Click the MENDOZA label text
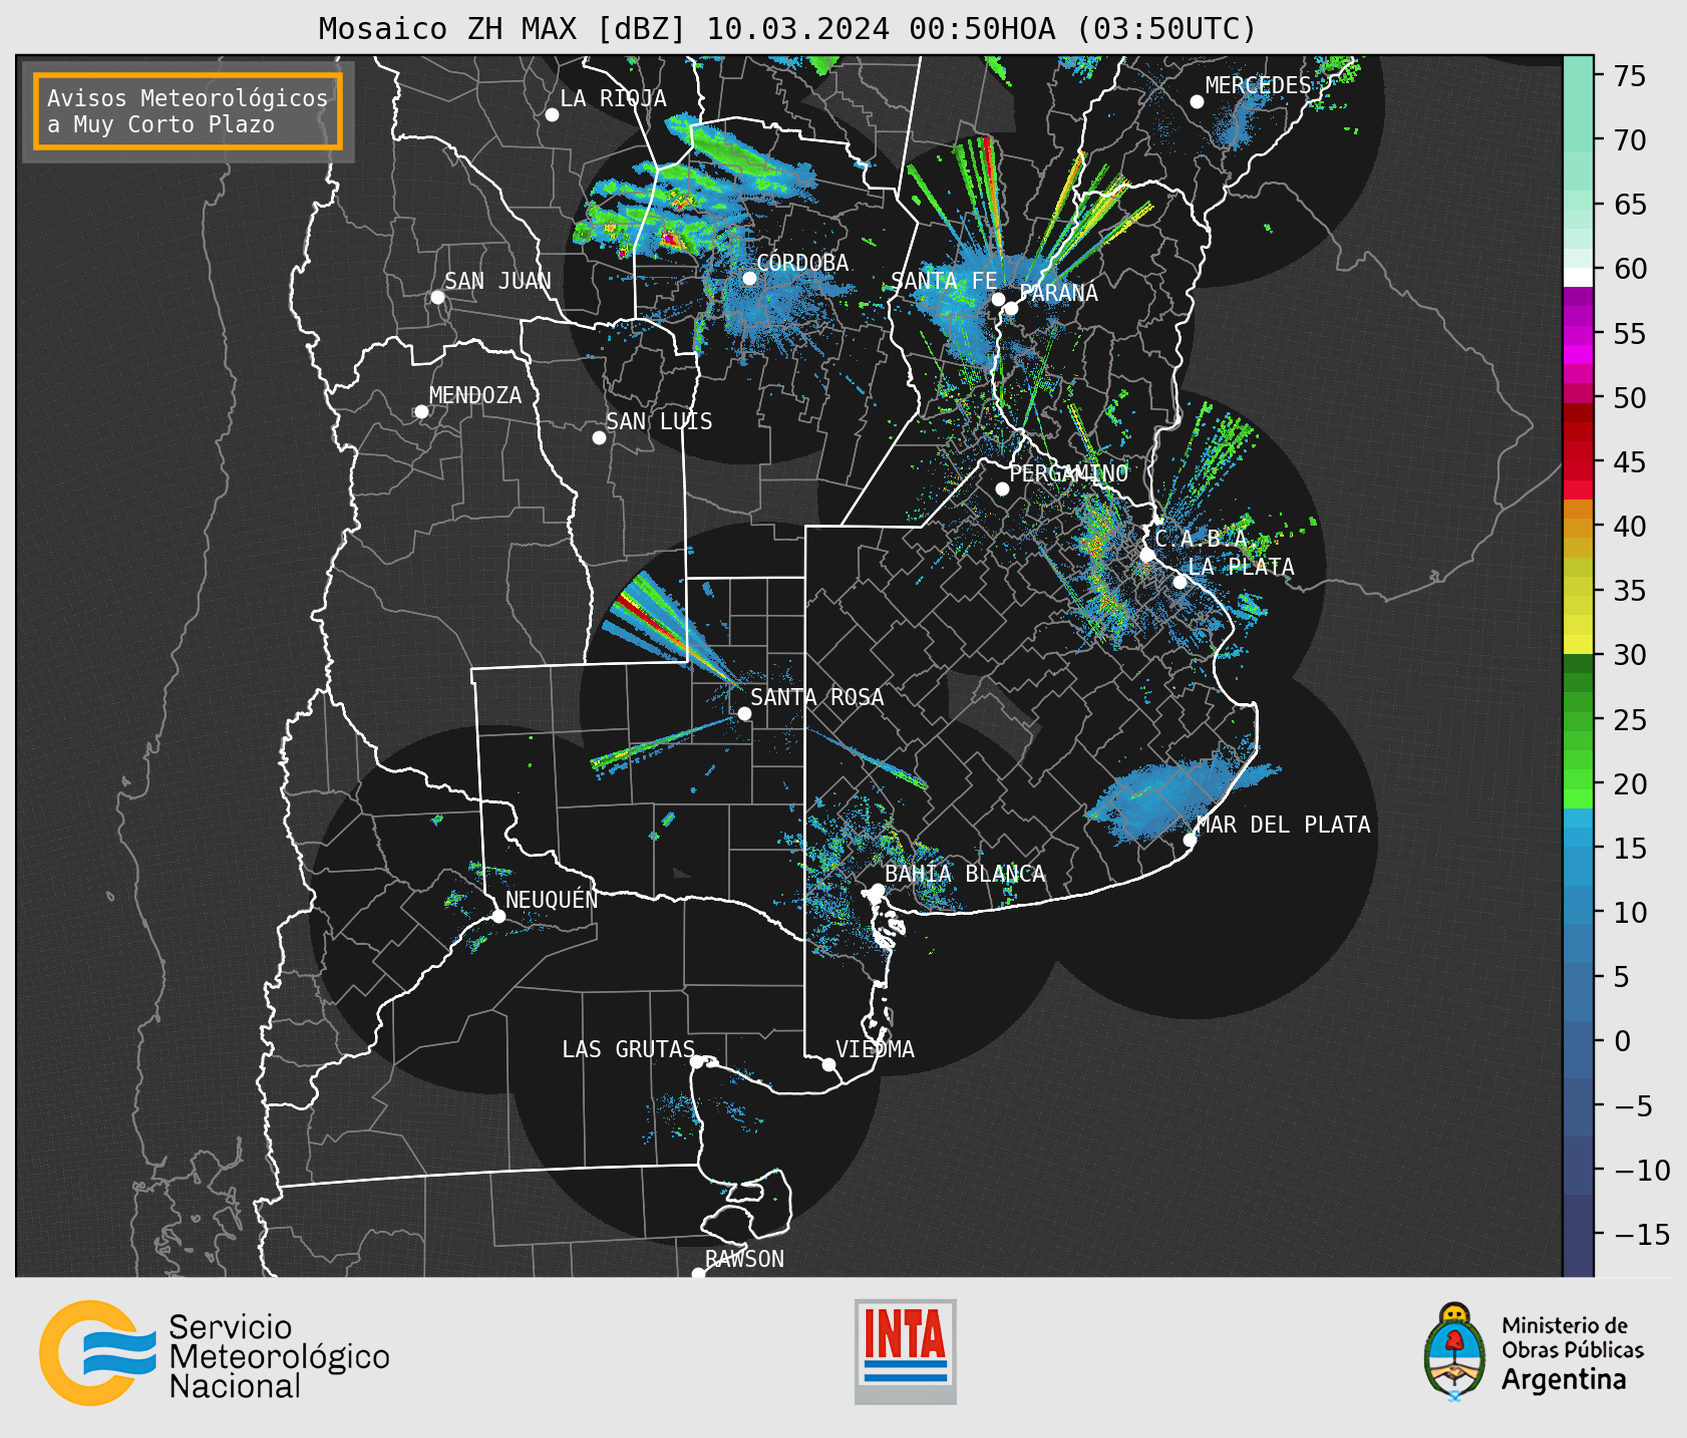This screenshot has height=1438, width=1687. pyautogui.click(x=475, y=396)
